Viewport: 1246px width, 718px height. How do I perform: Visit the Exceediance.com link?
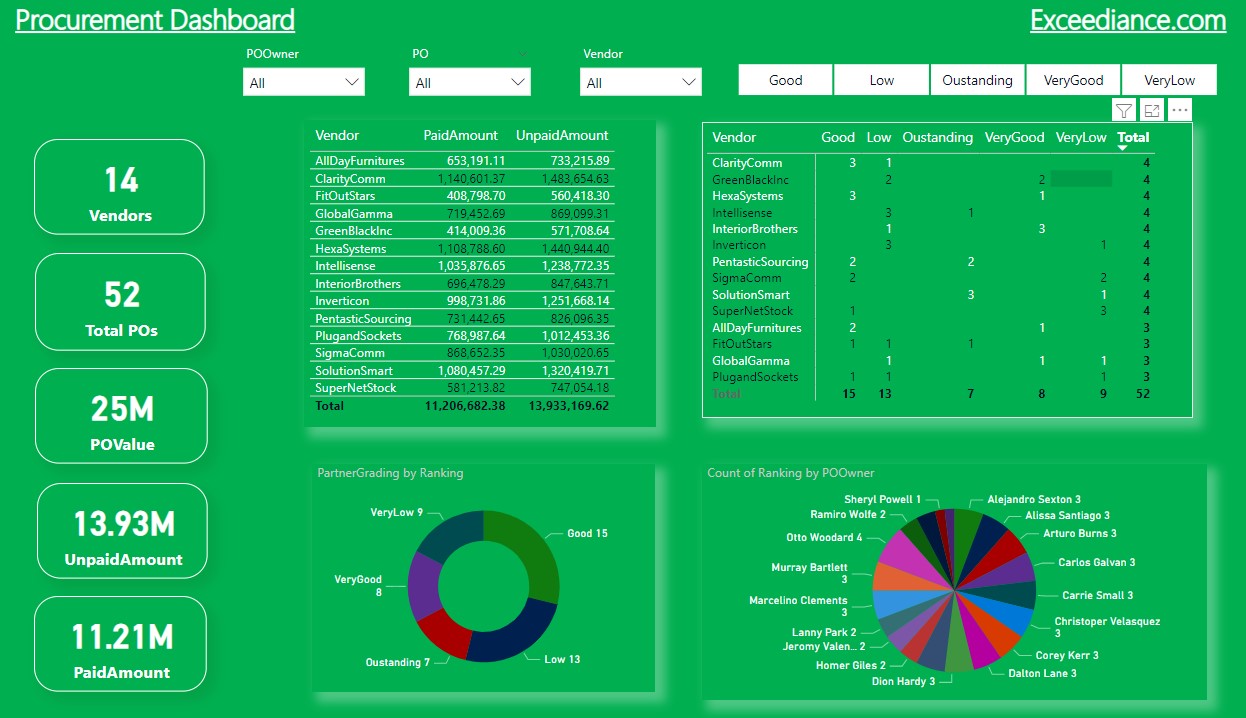pos(1128,19)
